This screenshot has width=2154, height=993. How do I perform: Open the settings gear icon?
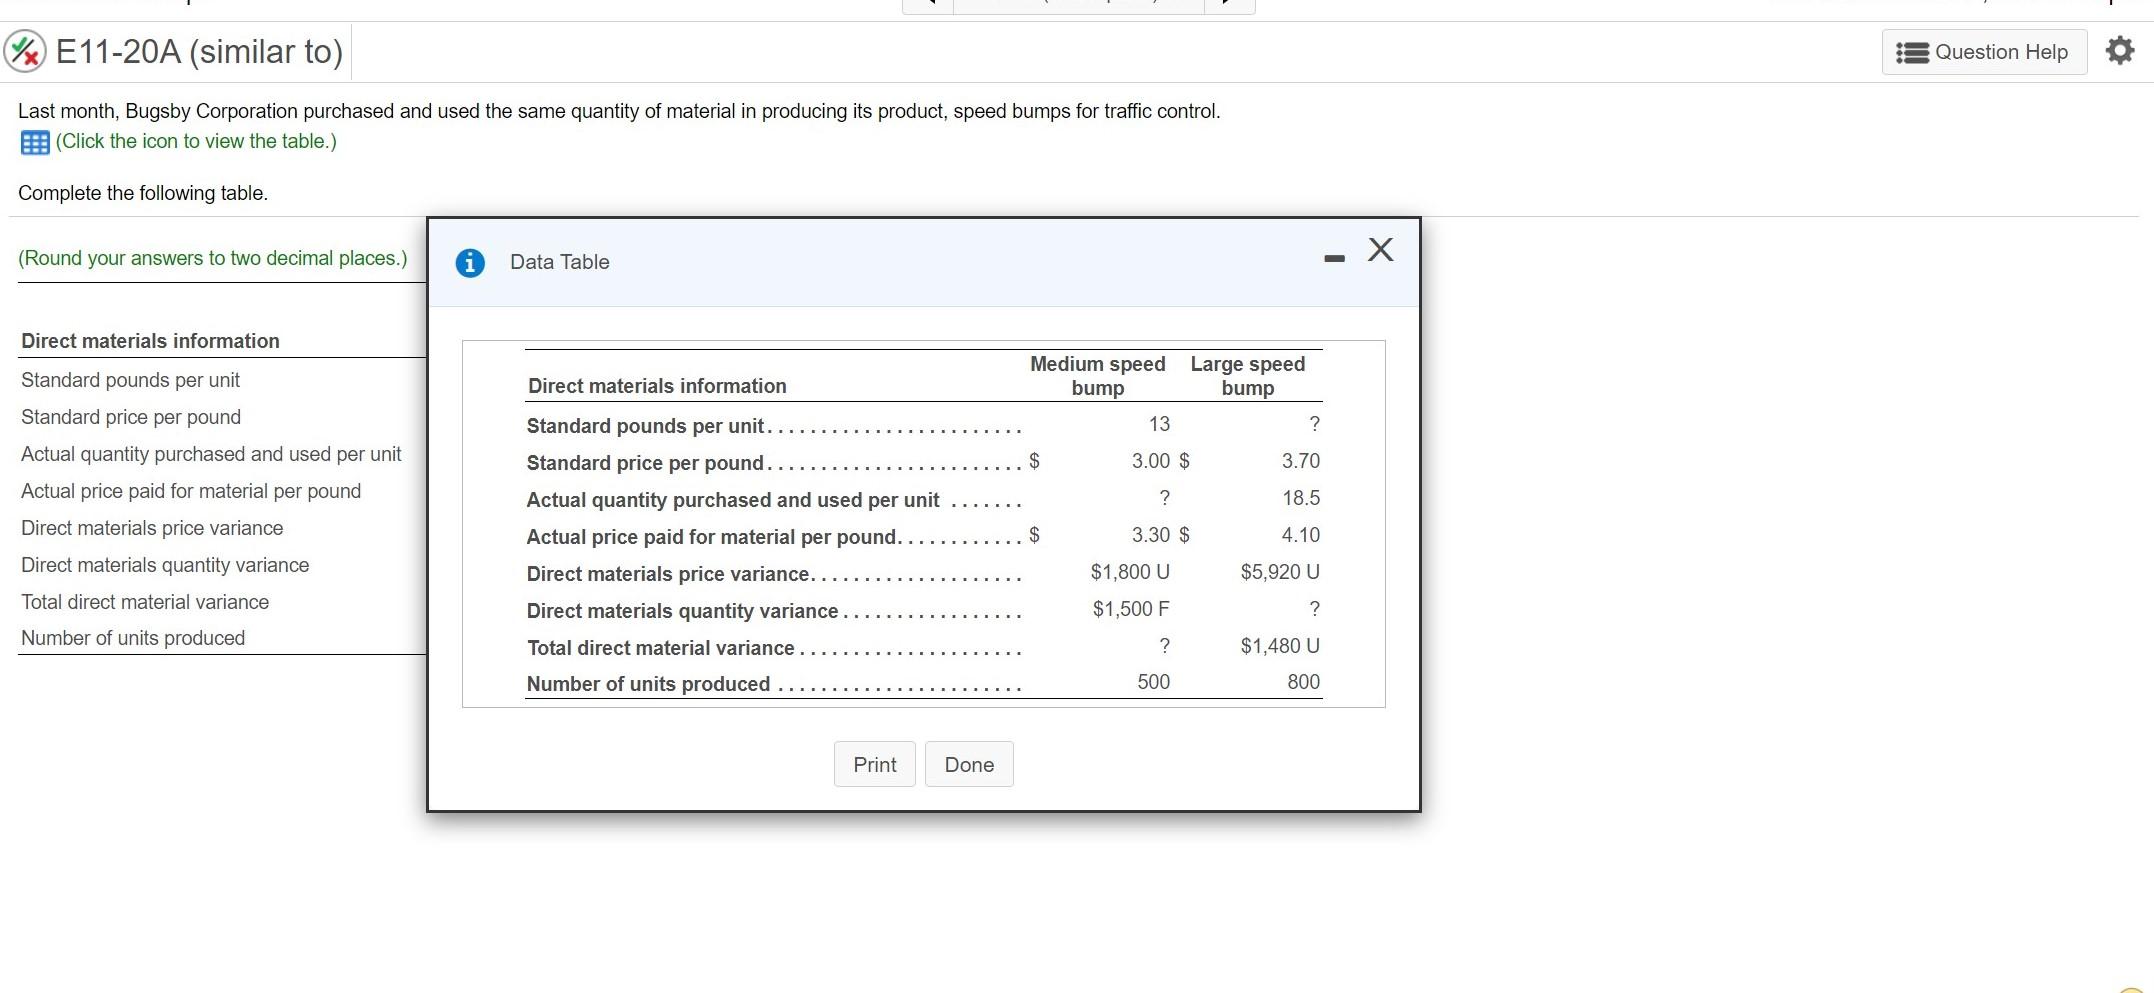click(x=2119, y=50)
